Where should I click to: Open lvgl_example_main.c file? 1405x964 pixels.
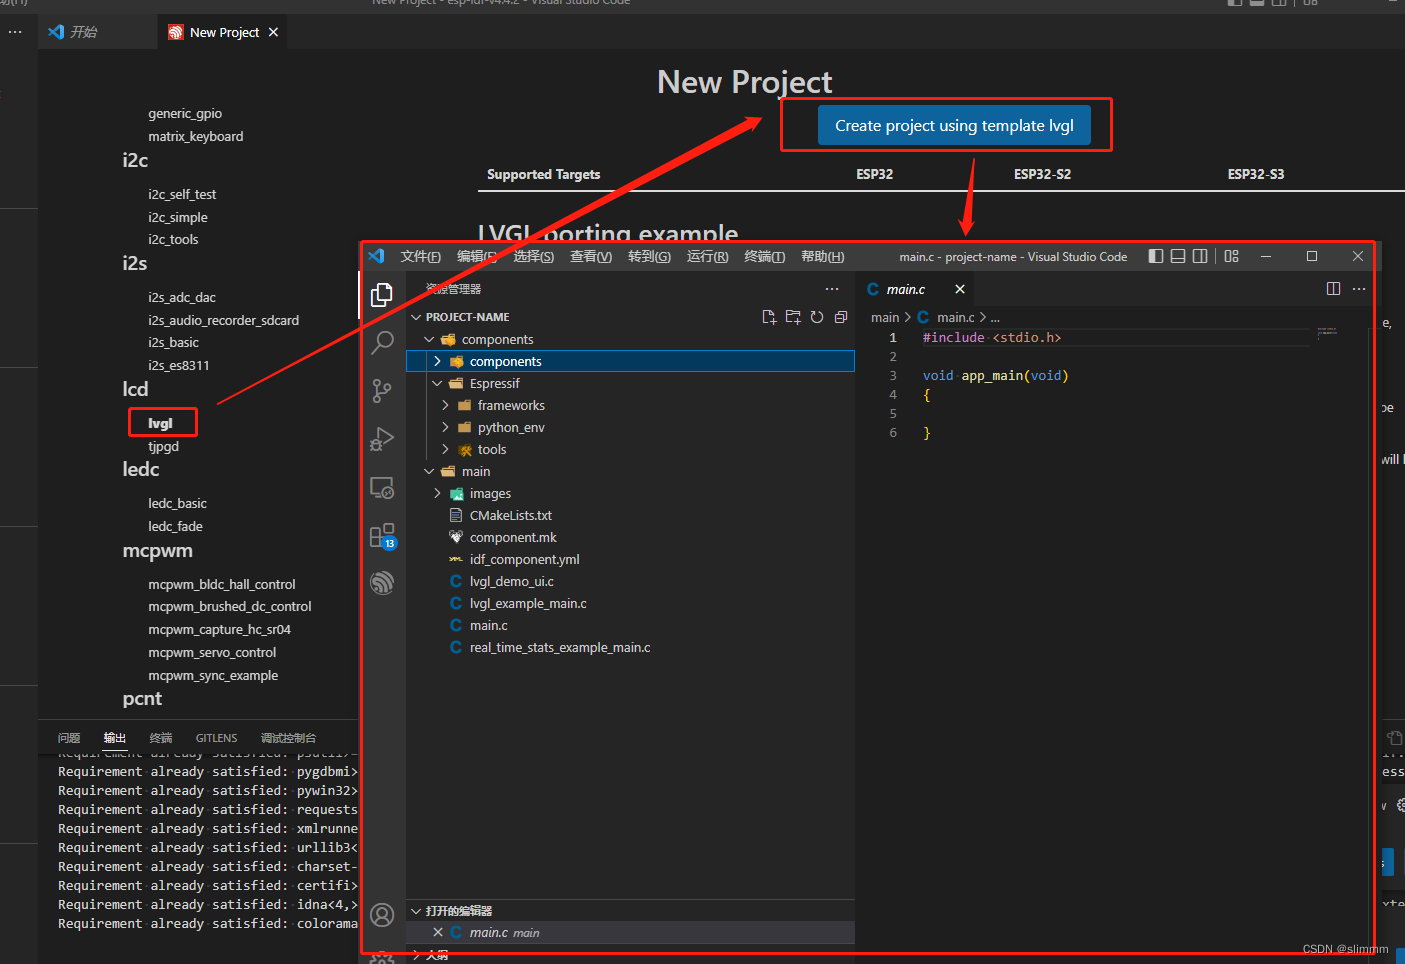point(528,603)
